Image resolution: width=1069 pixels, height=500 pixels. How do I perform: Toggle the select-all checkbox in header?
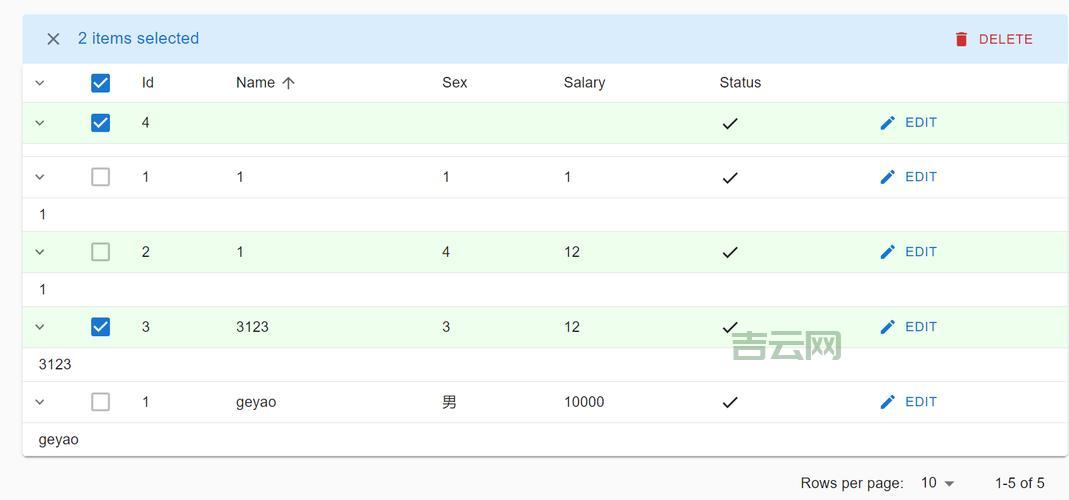tap(100, 83)
